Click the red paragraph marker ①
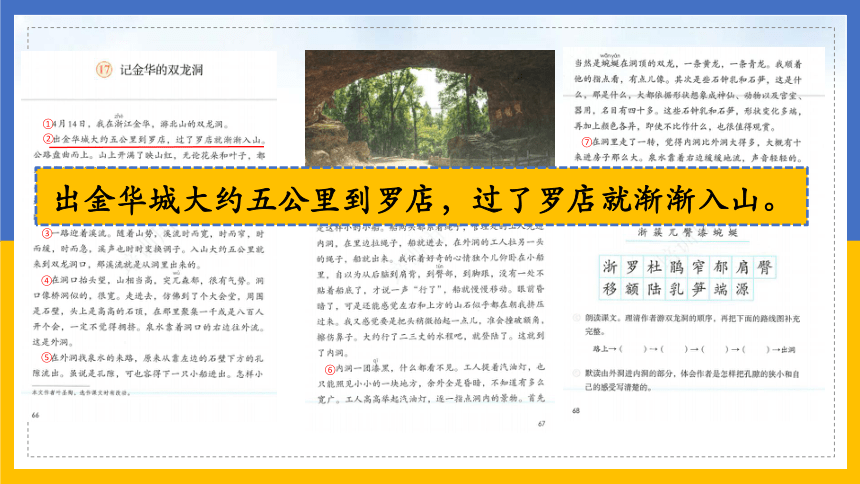This screenshot has width=860, height=484. 48,124
